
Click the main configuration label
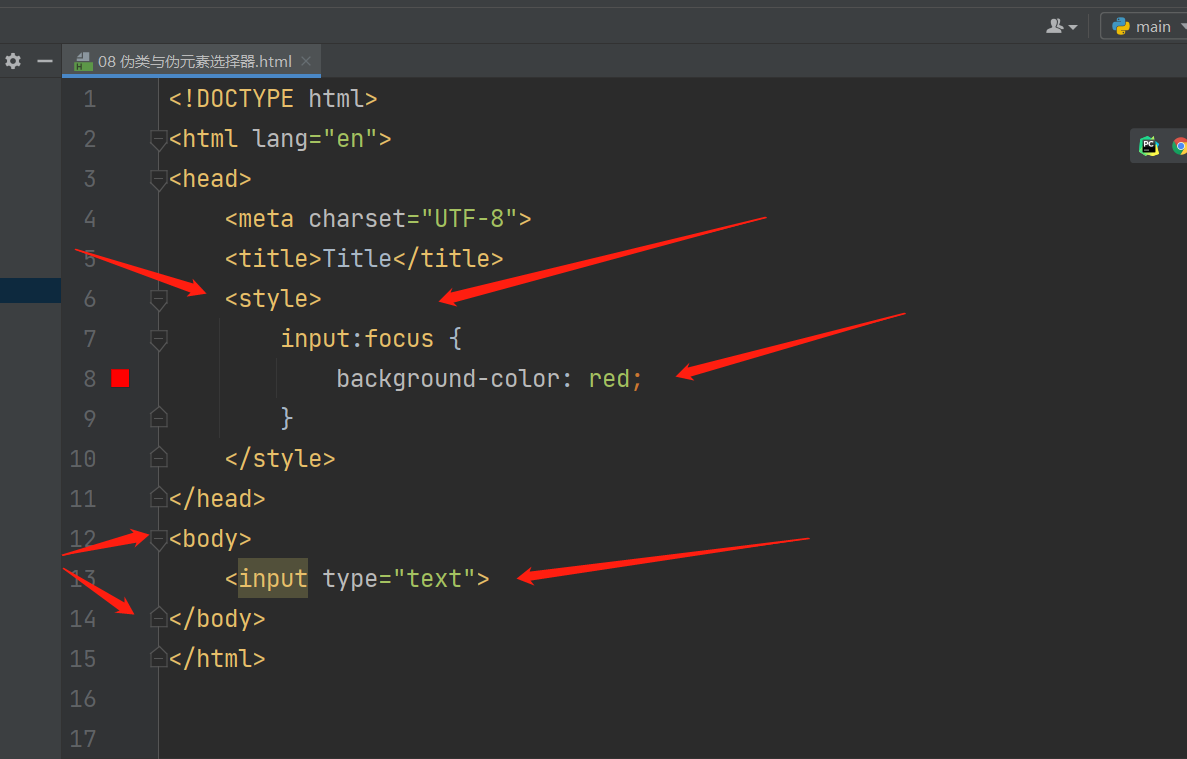1153,27
